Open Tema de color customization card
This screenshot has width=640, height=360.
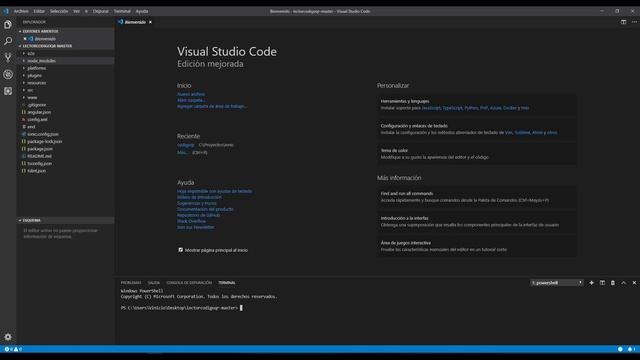pos(476,153)
